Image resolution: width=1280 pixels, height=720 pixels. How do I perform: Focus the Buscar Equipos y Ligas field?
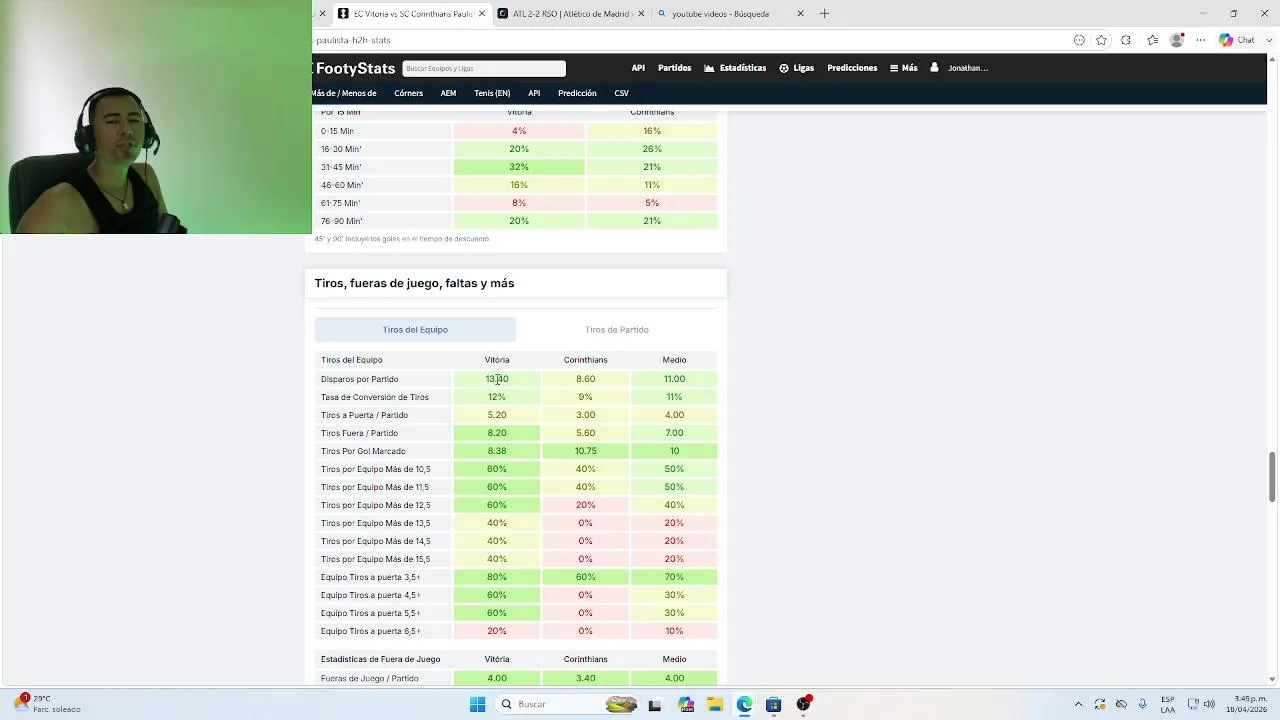click(x=484, y=68)
